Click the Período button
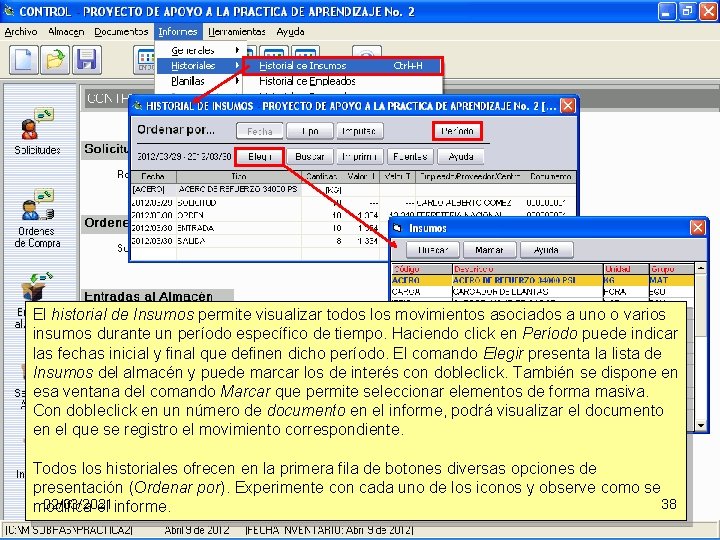720x540 pixels. [457, 131]
